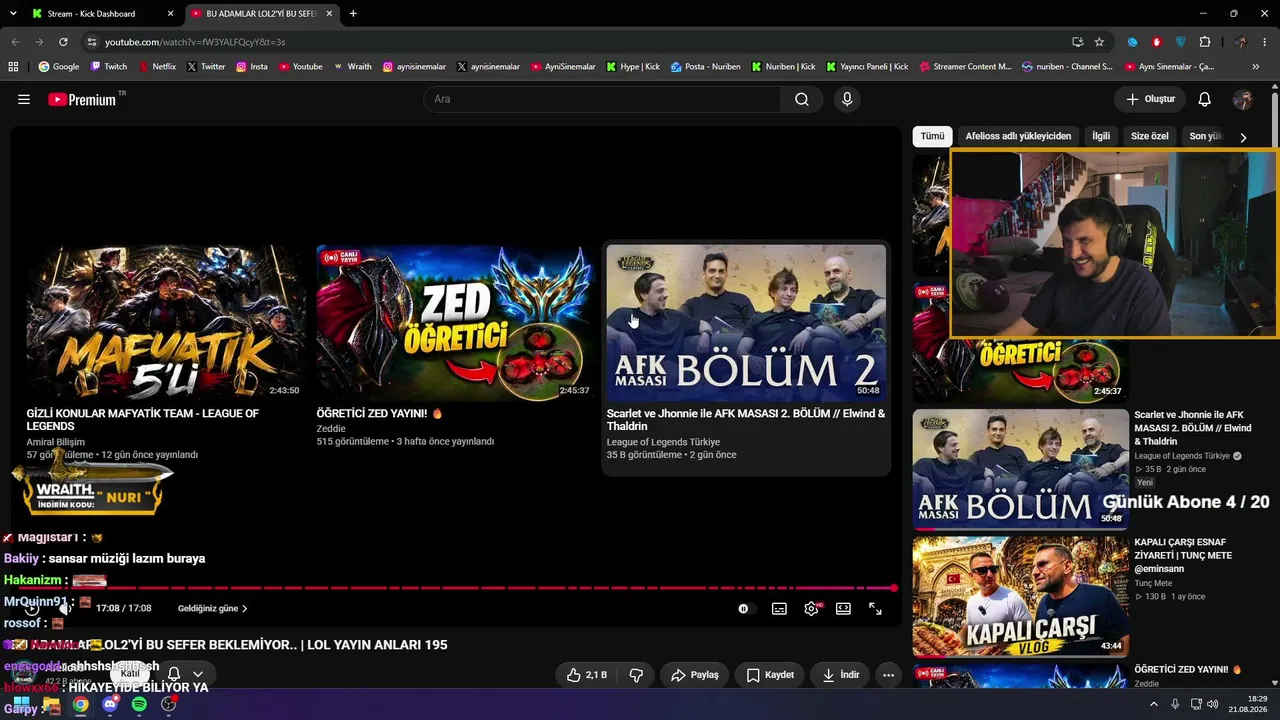The width and height of the screenshot is (1280, 720).
Task: Enter fullscreen in the video player
Action: coord(875,608)
